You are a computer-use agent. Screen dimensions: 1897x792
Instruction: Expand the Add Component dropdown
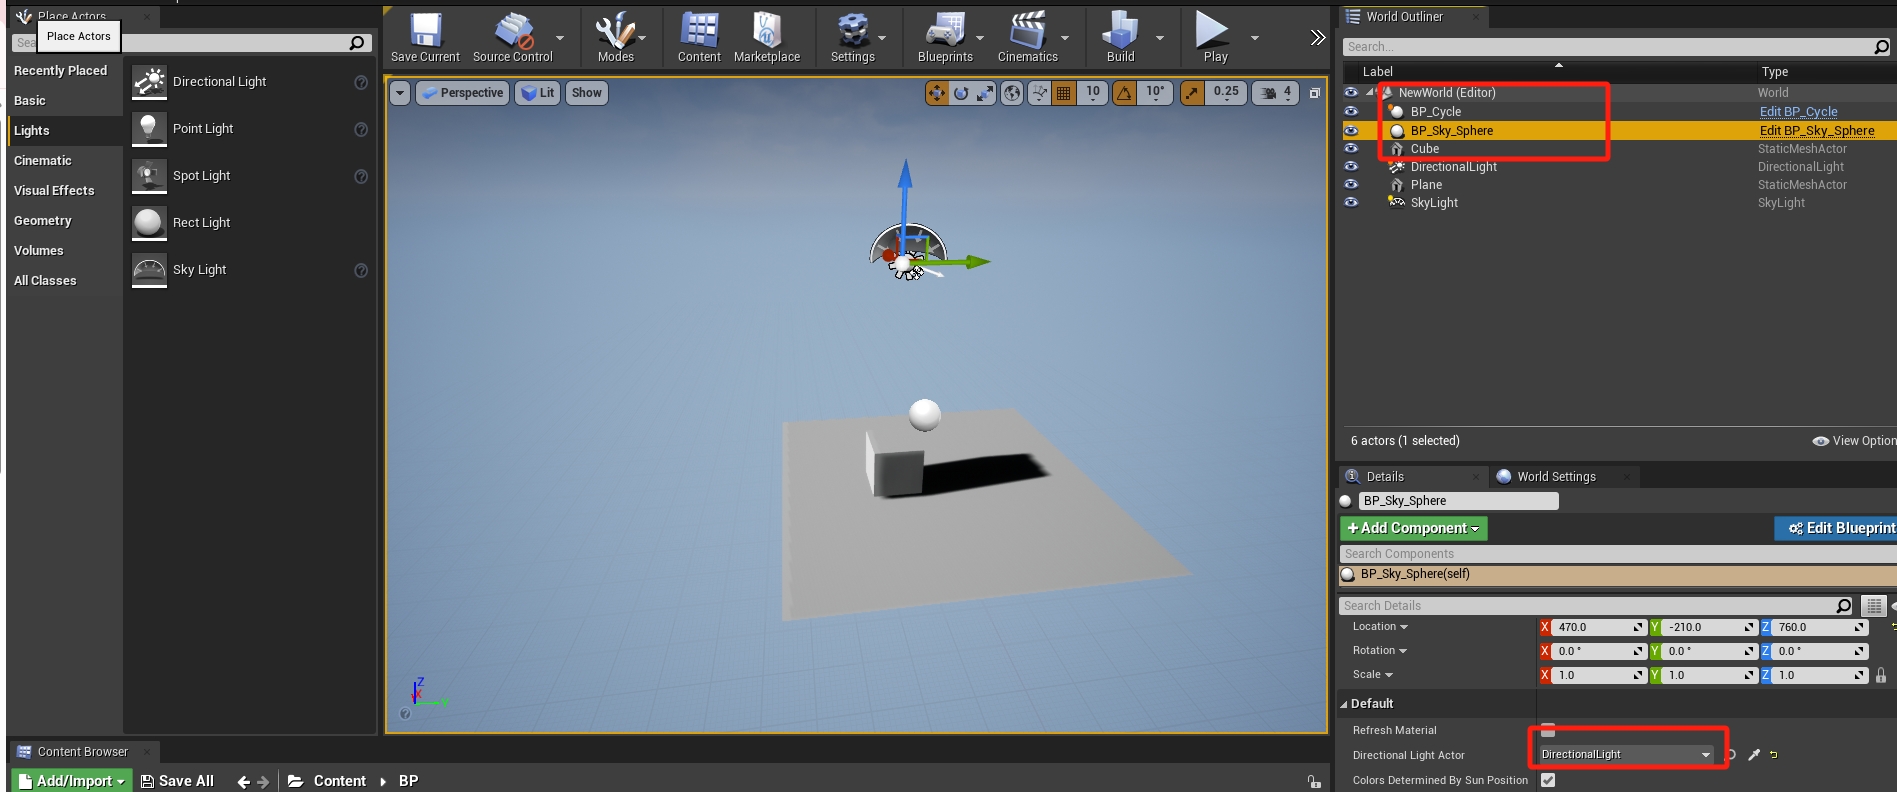[1413, 528]
